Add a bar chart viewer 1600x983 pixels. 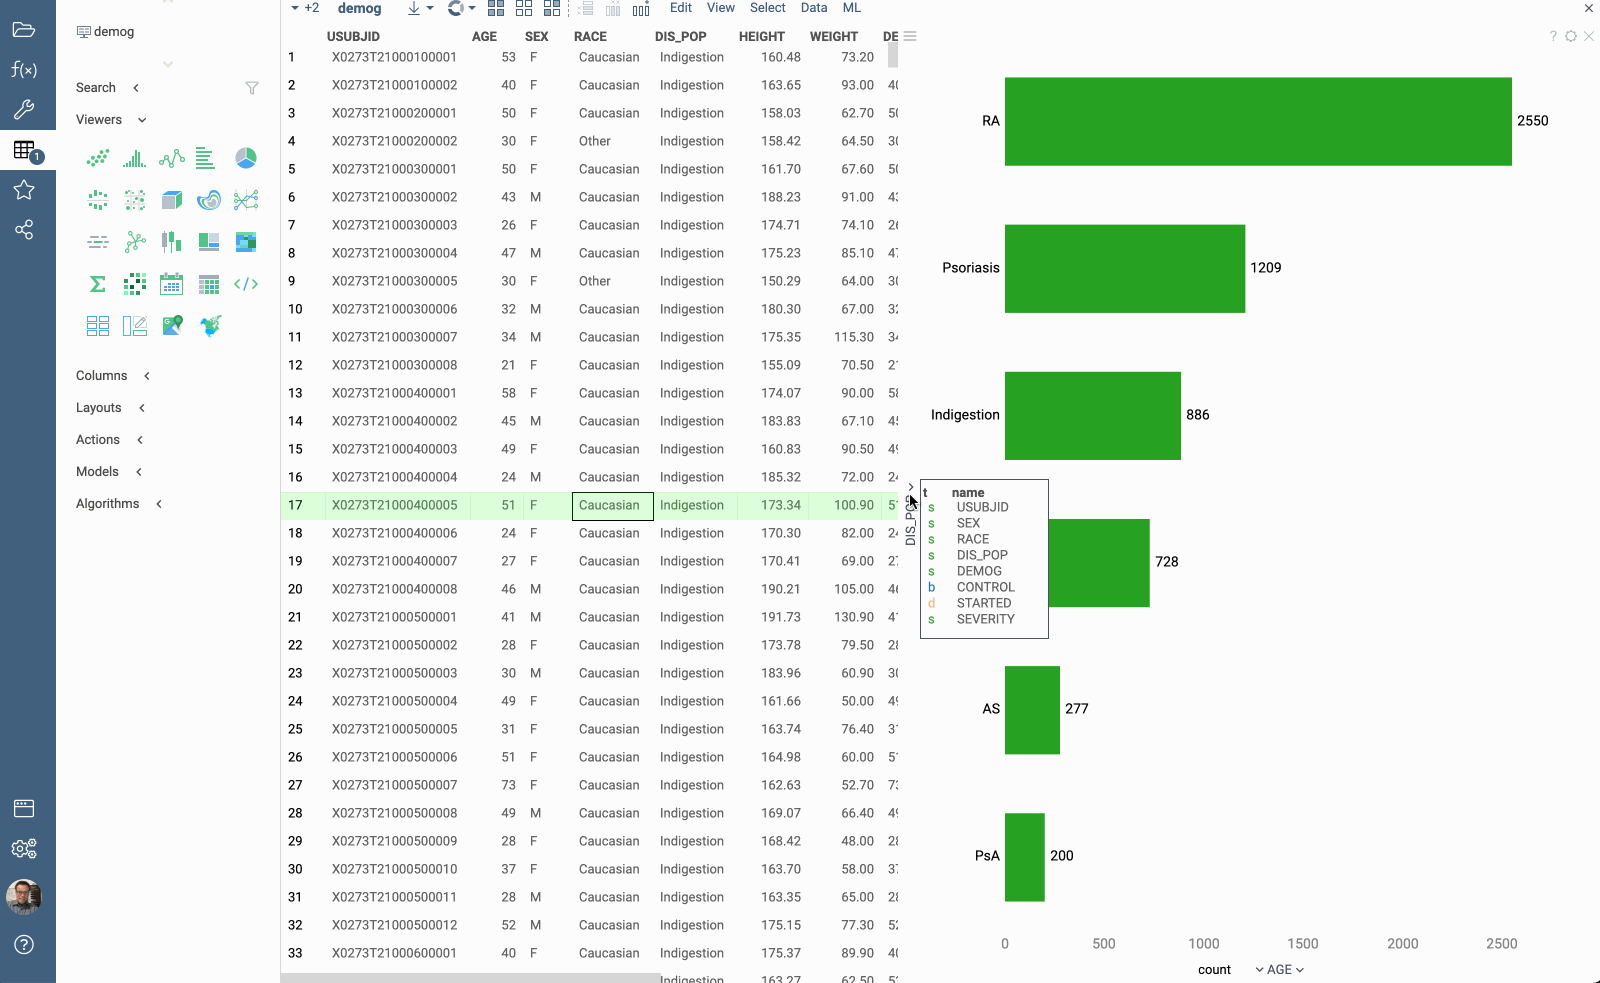(x=205, y=158)
